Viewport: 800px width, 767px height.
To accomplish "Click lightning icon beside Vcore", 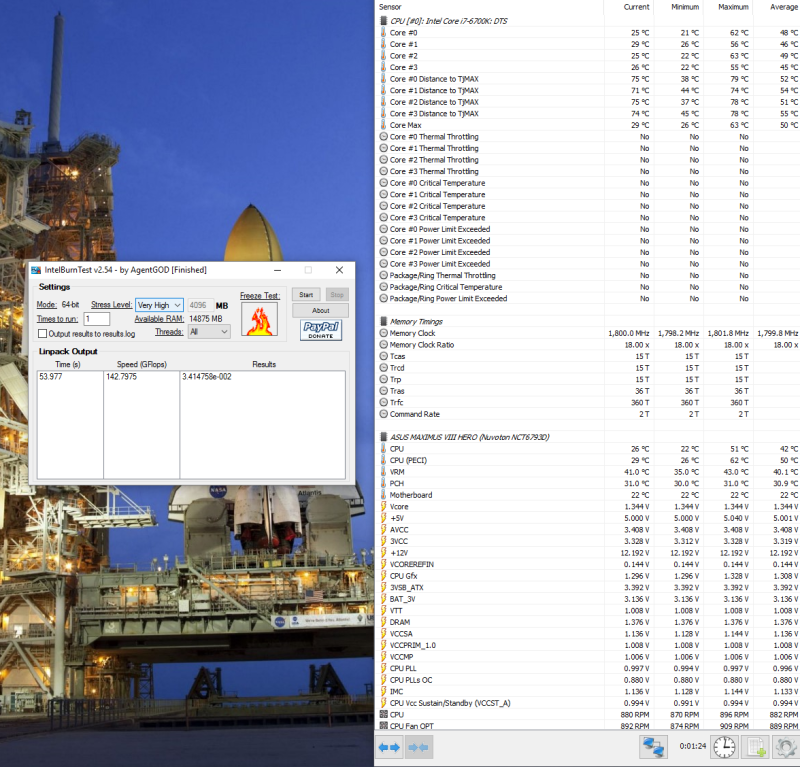I will [x=384, y=506].
